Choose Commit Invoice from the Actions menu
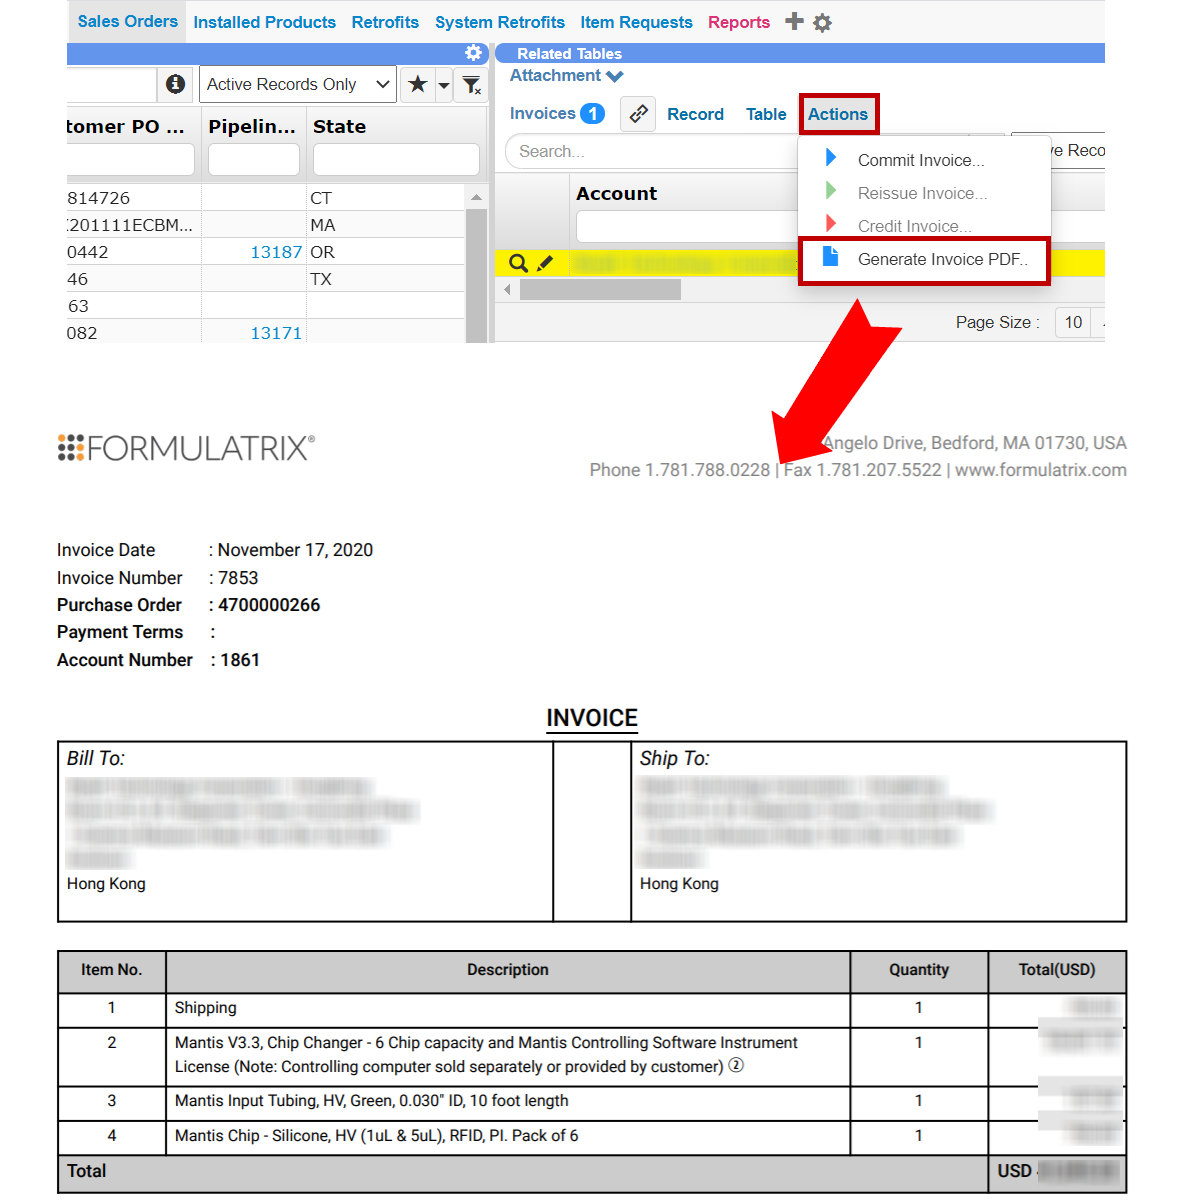The image size is (1186, 1204). [x=920, y=160]
